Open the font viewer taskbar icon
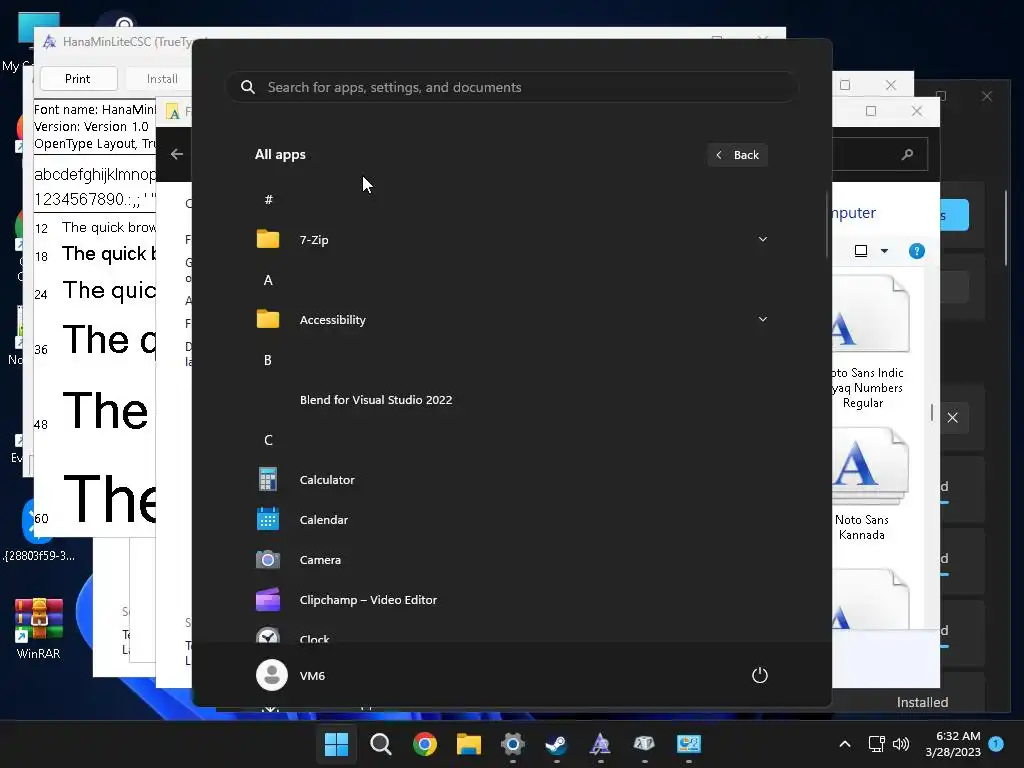 click(600, 744)
